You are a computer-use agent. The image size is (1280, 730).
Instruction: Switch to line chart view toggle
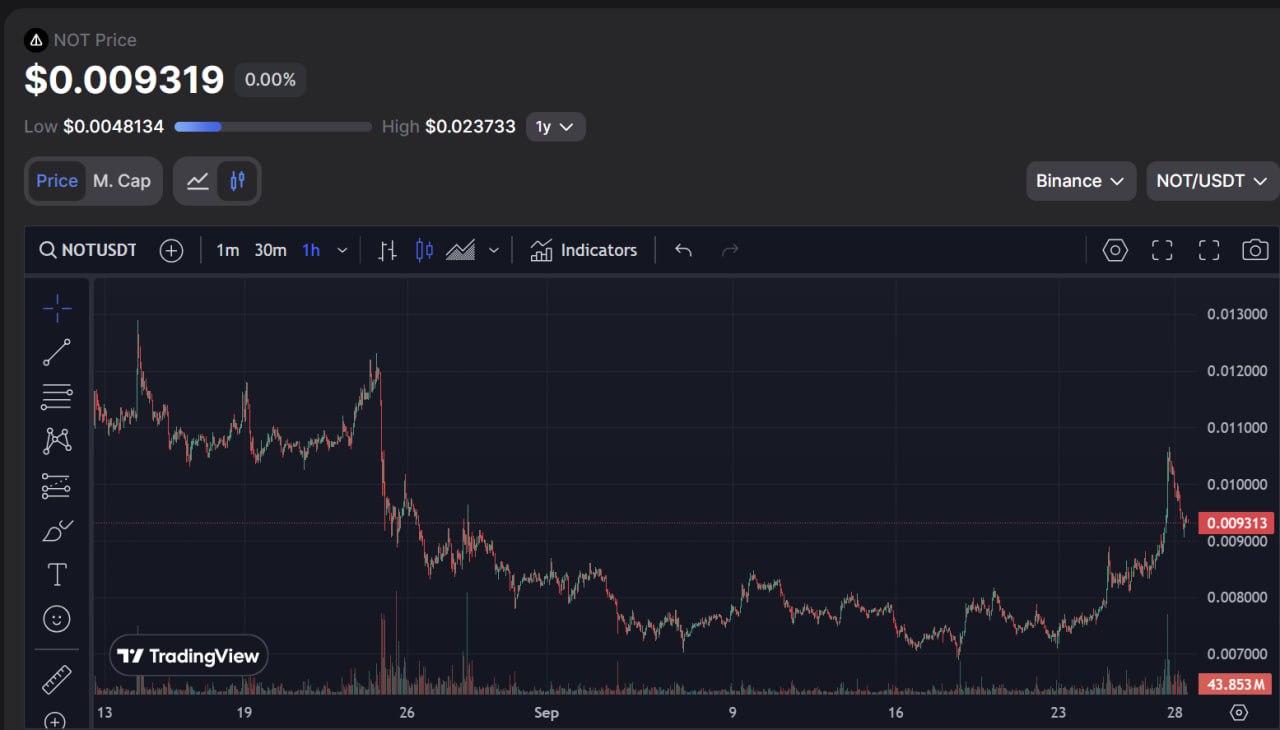198,181
